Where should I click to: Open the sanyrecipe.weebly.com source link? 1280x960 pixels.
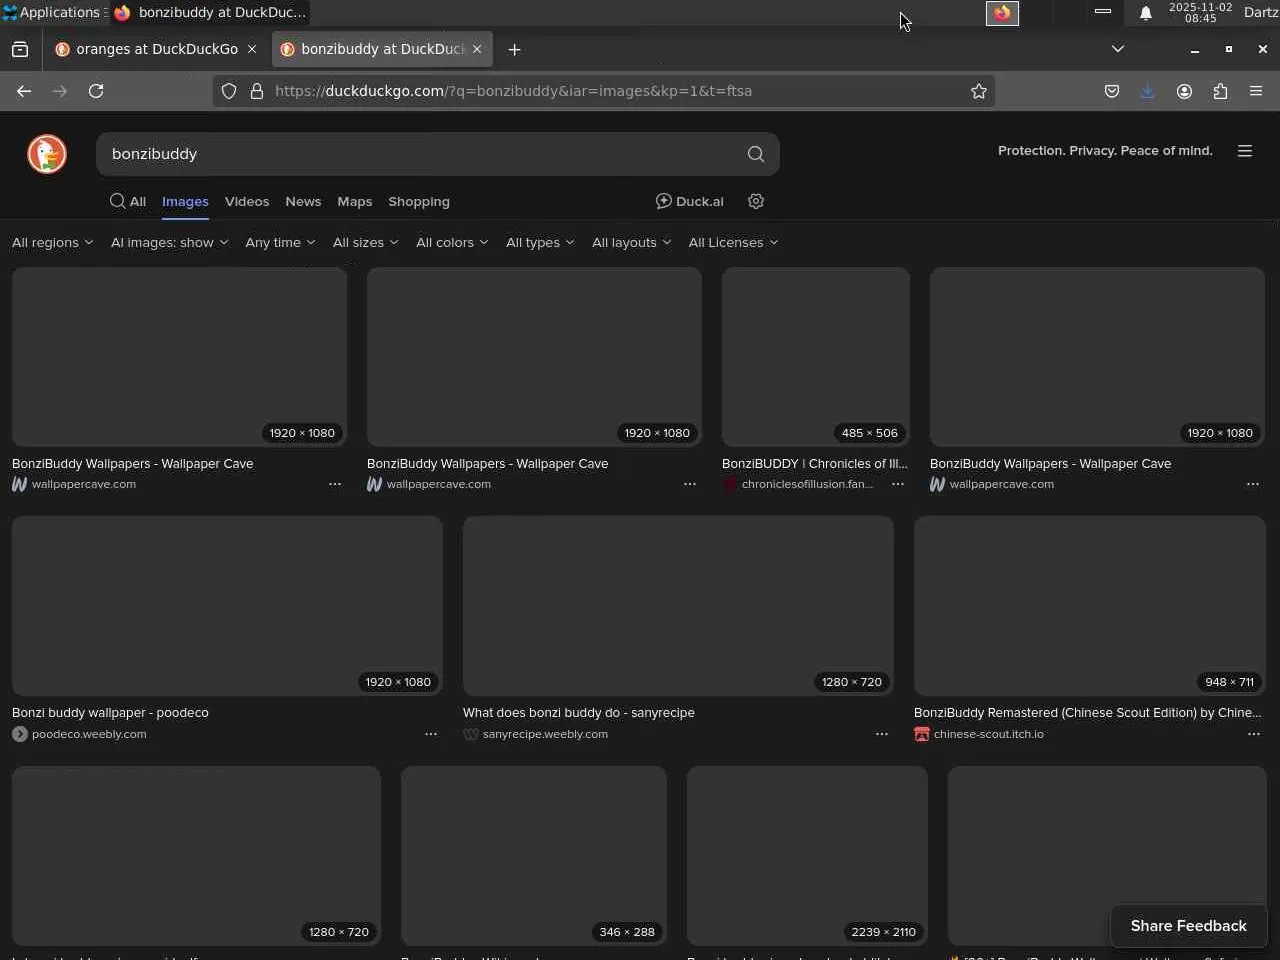click(x=545, y=734)
